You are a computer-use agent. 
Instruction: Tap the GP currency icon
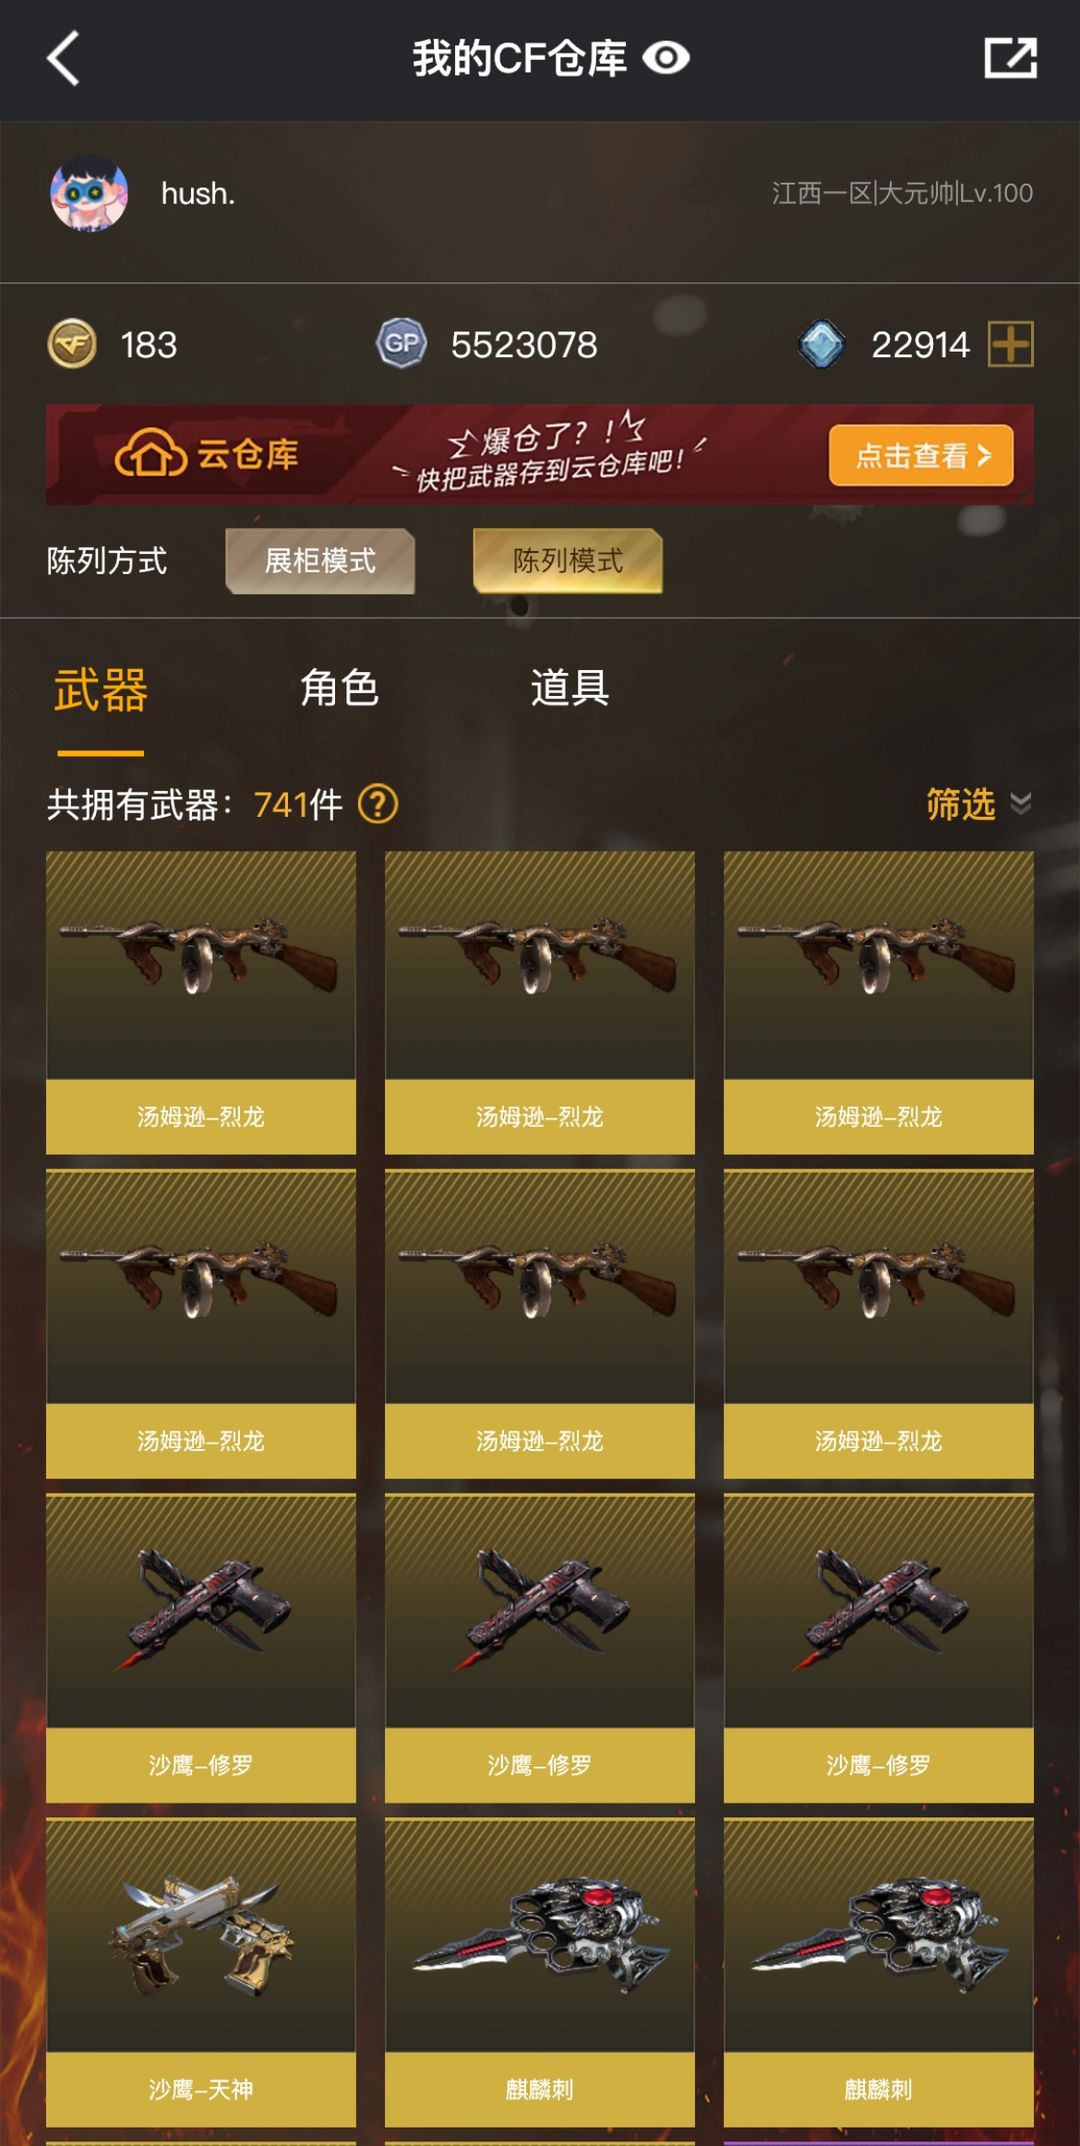[402, 344]
